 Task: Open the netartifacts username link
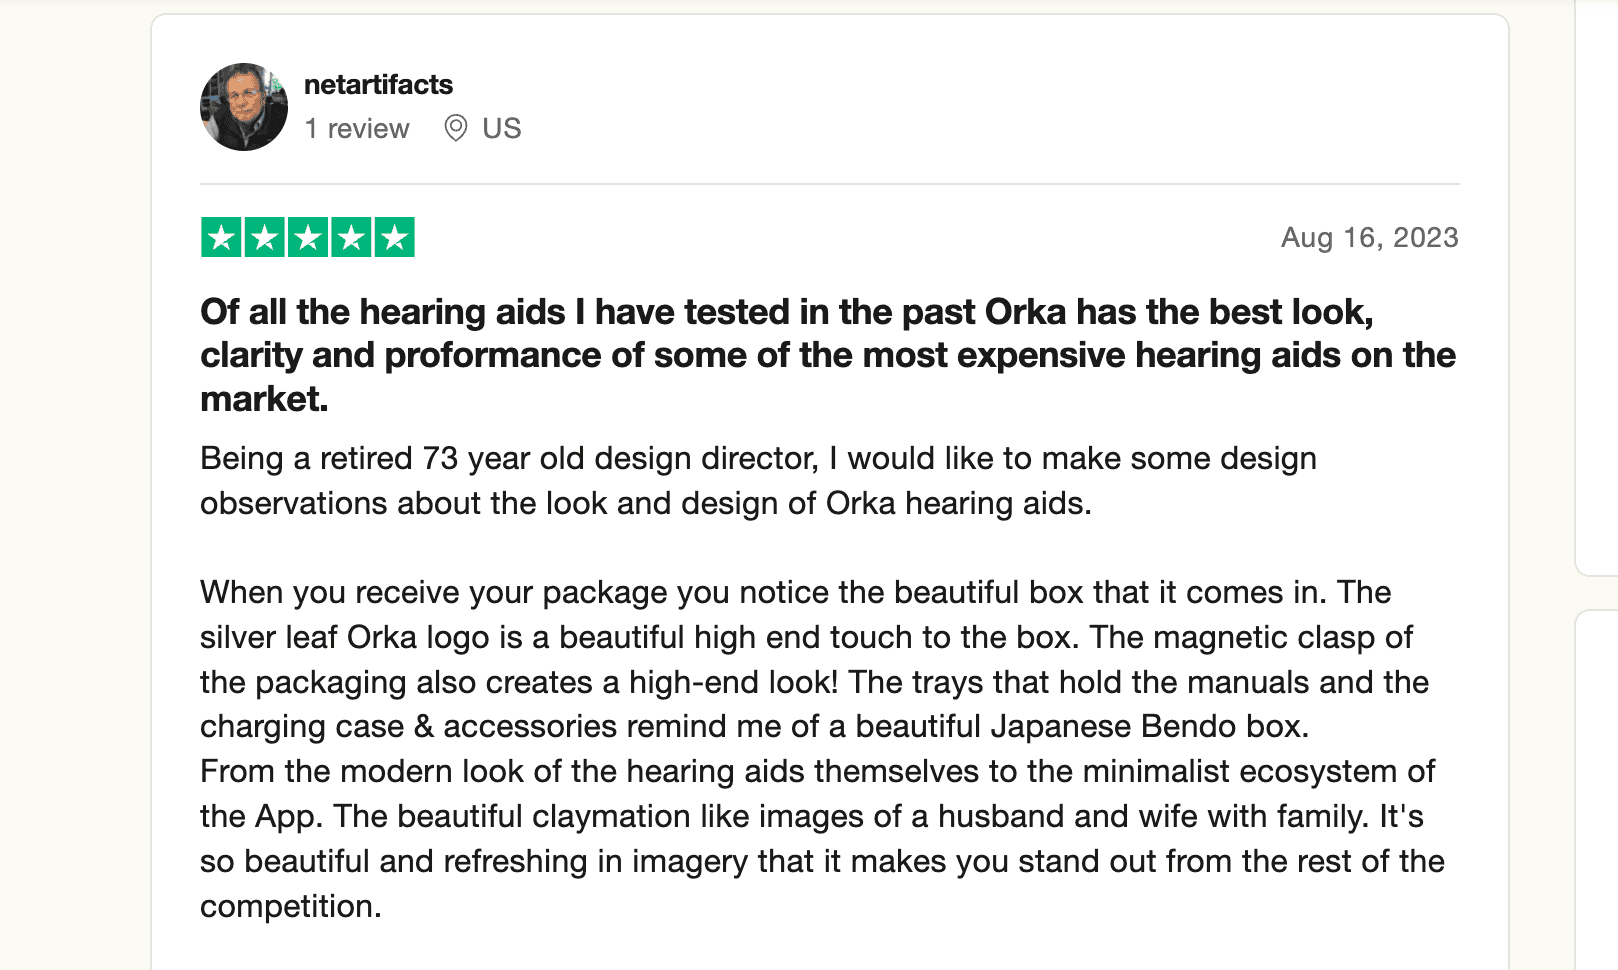(x=378, y=85)
